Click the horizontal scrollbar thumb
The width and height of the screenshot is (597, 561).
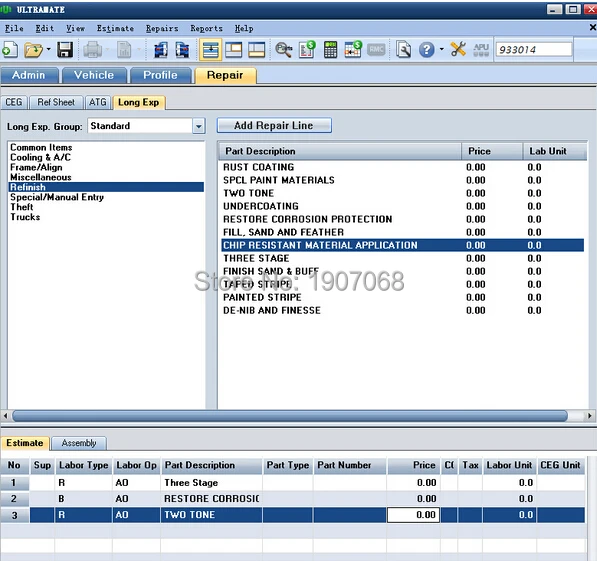(290, 416)
